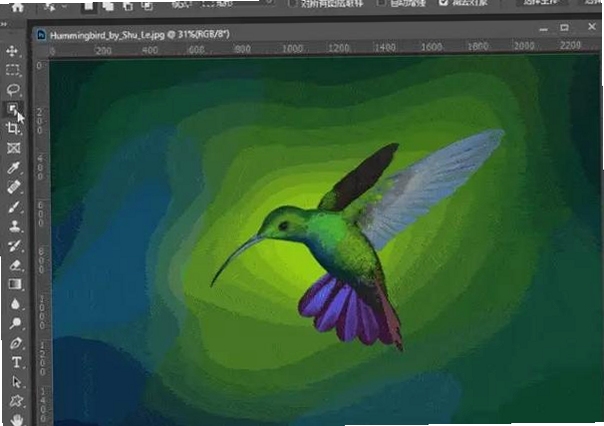Screen dimensions: 604x426
Task: Select the Horizontal Type tool
Action: (16, 362)
